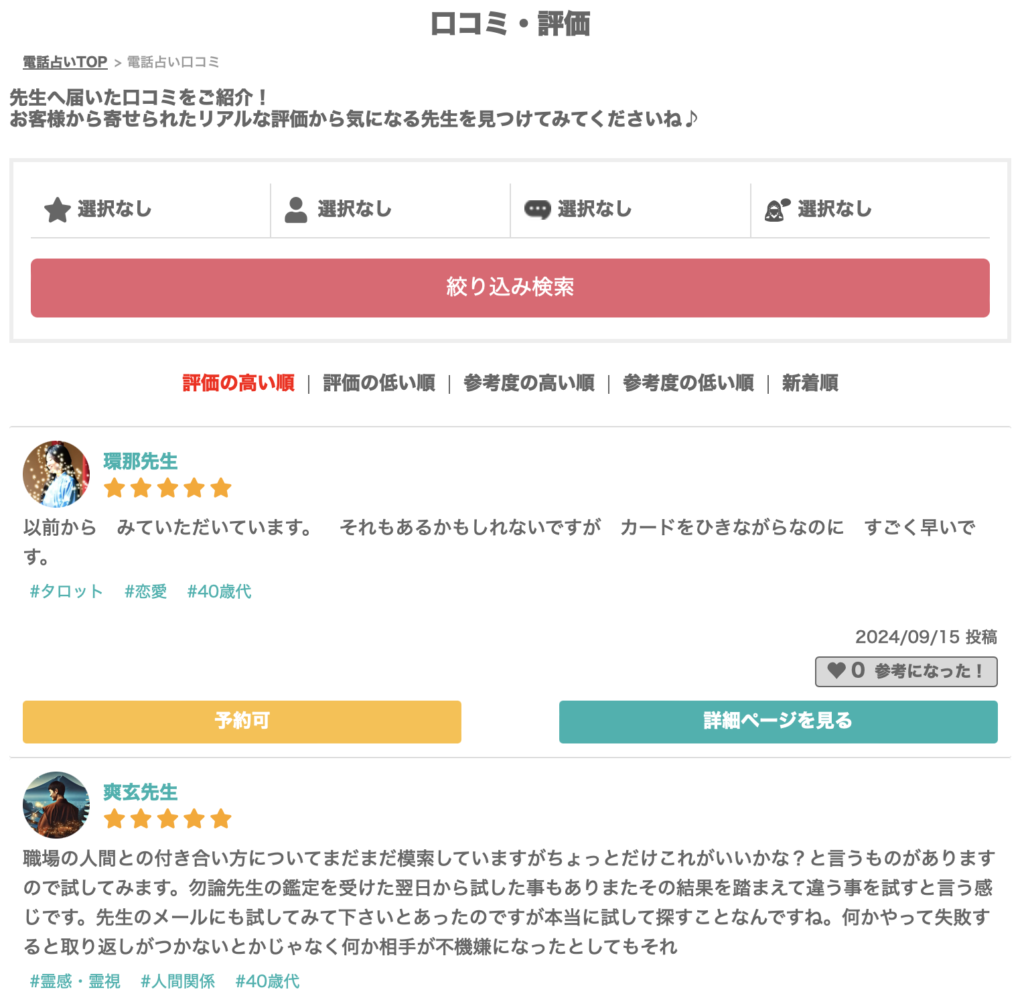
Task: Sort reviews by 新着順
Action: [x=810, y=383]
